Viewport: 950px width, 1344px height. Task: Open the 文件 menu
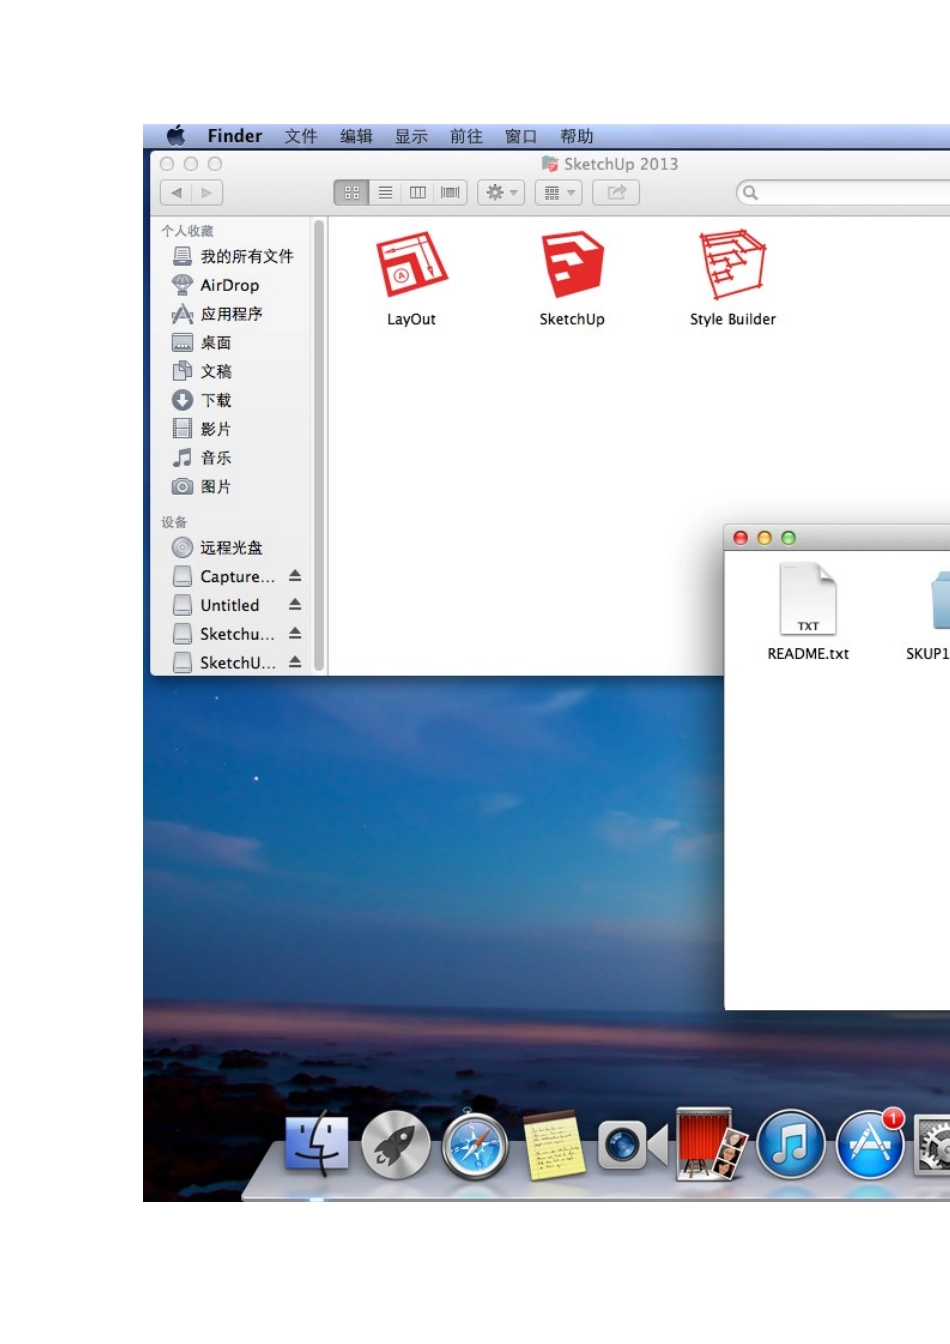pos(300,136)
